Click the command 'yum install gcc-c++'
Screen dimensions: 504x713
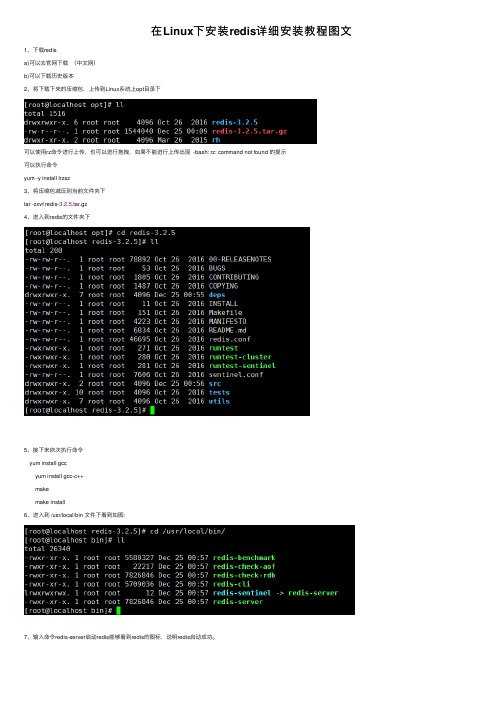[59, 476]
